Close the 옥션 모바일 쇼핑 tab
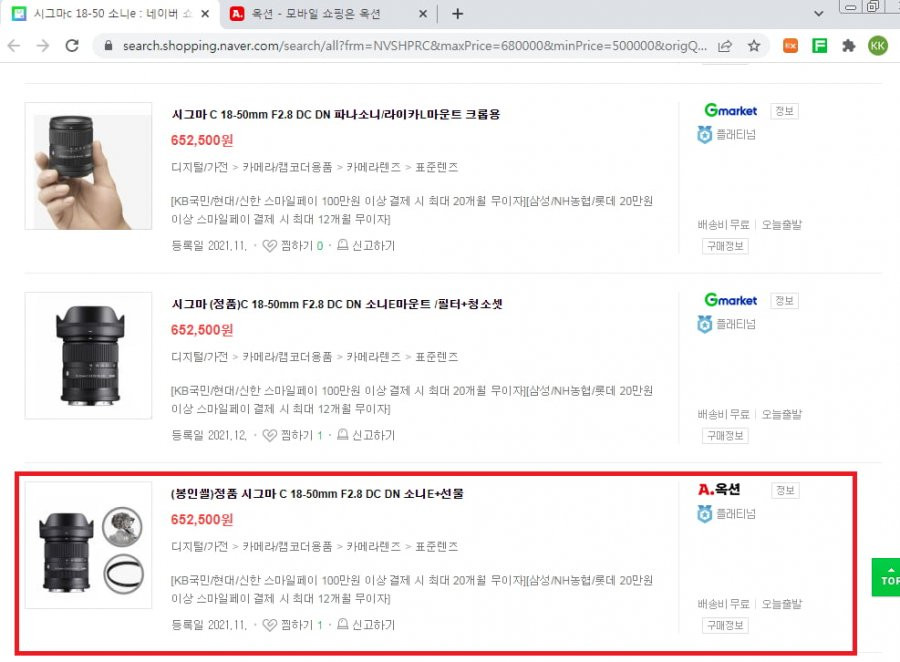The image size is (900, 662). 422,14
